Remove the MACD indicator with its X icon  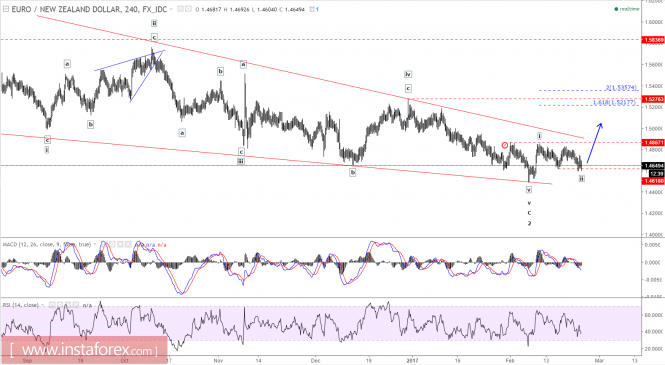point(128,245)
